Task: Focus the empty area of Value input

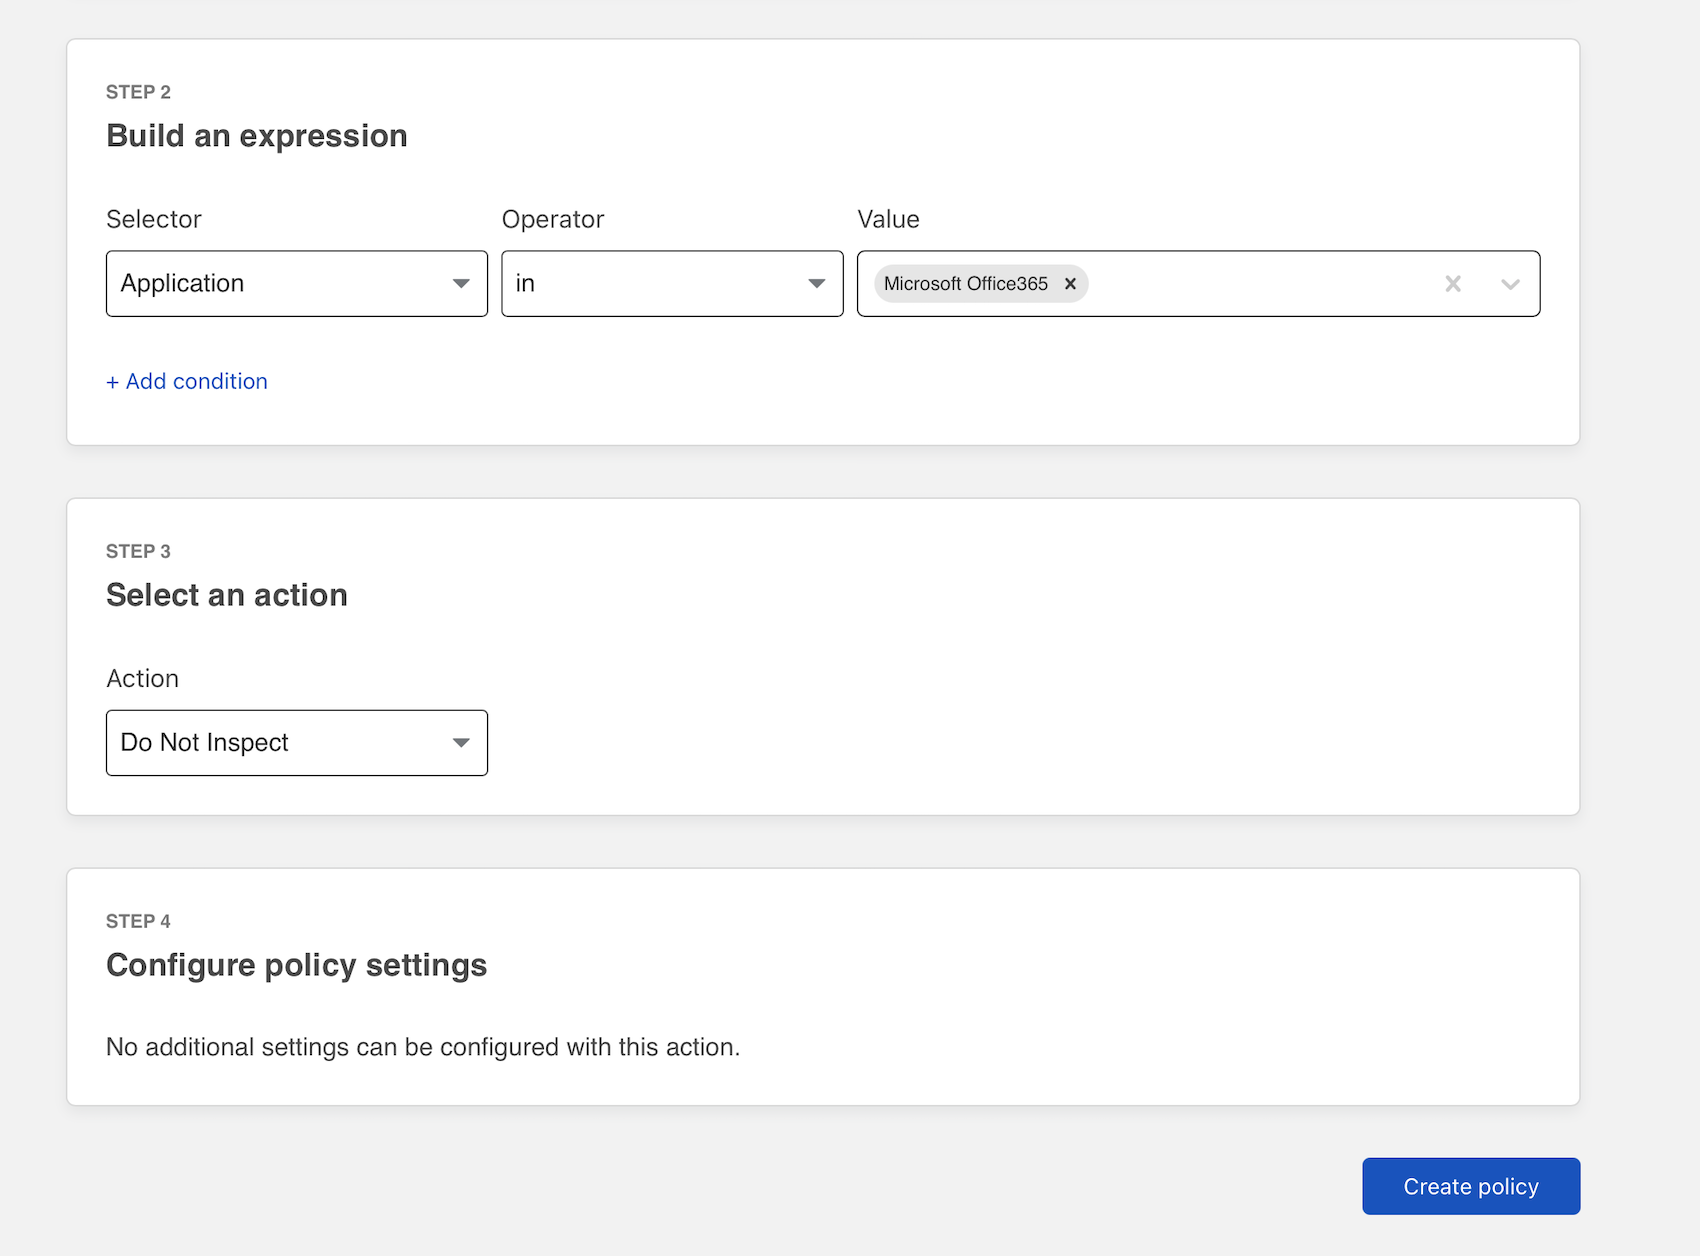Action: 1260,284
